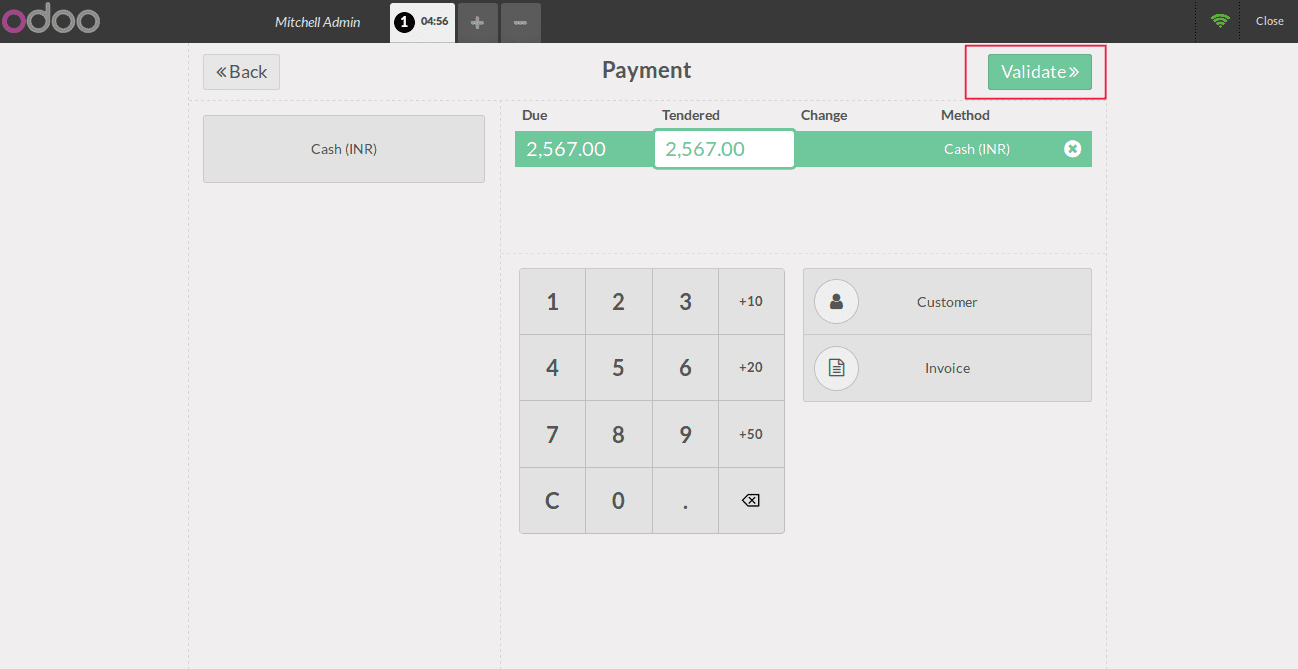Check the wifi connection status icon
The image size is (1298, 669).
tap(1219, 20)
